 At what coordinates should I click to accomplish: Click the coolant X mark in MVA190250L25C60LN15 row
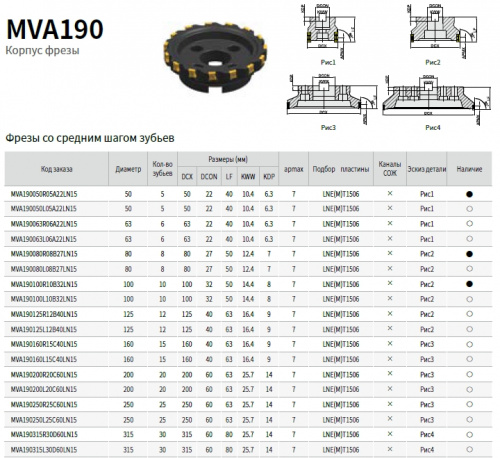390,419
